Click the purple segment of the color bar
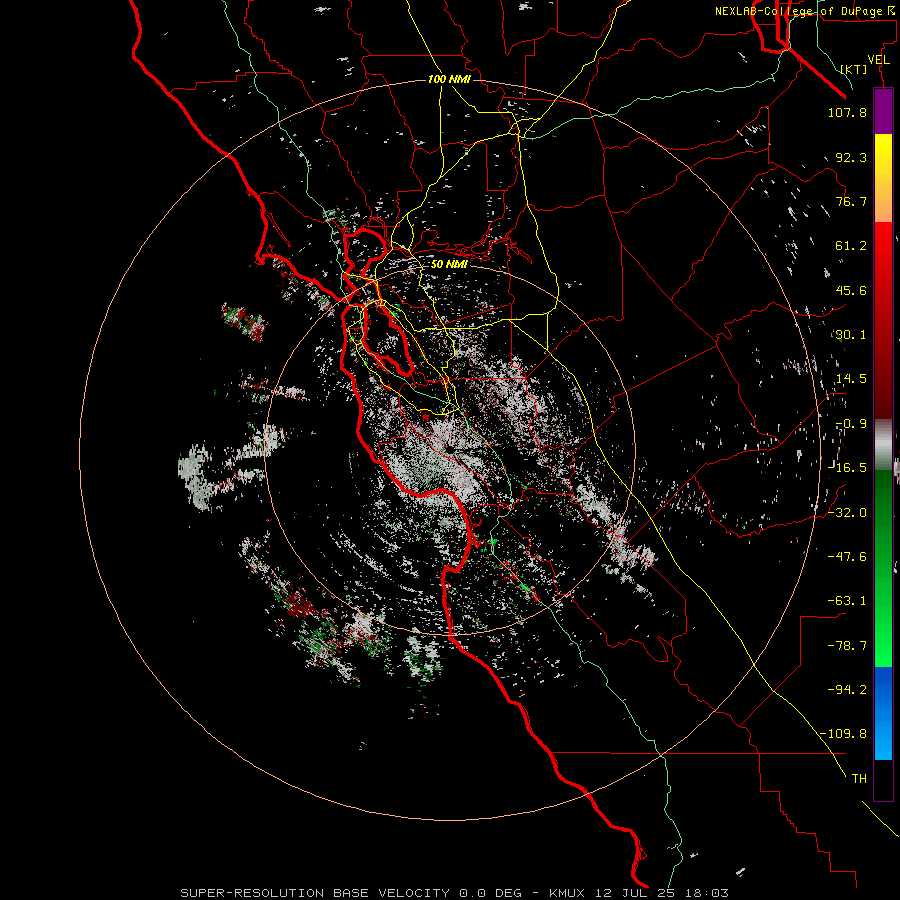Image resolution: width=900 pixels, height=900 pixels. pos(883,112)
